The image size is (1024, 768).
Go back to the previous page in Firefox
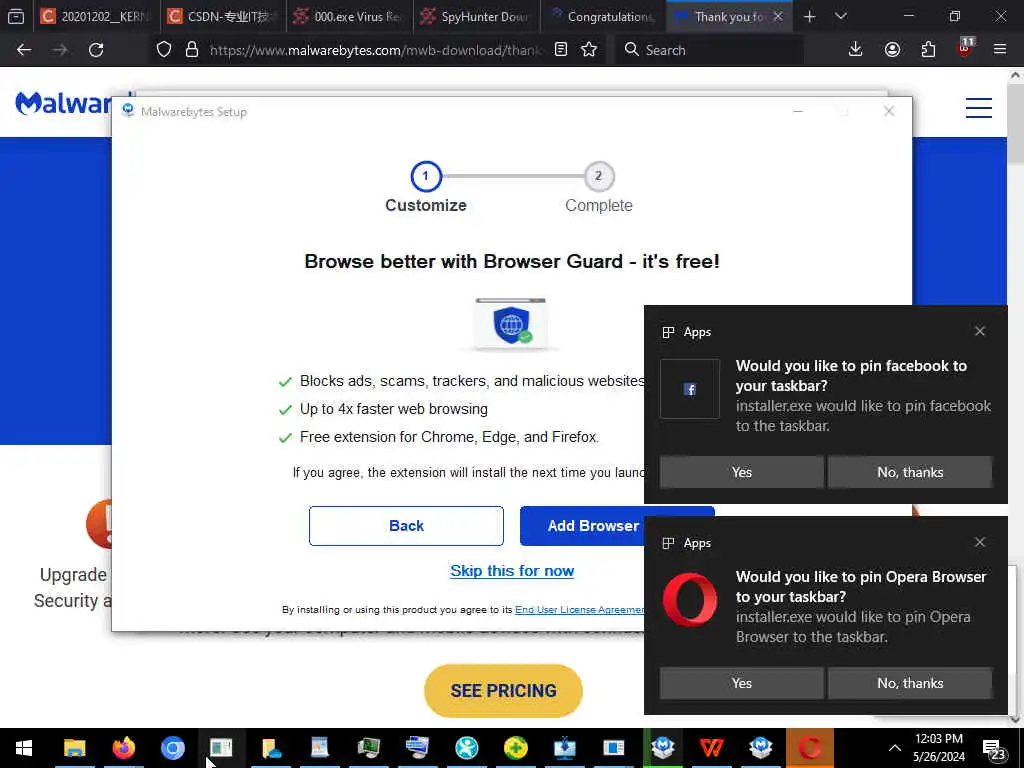pos(24,50)
